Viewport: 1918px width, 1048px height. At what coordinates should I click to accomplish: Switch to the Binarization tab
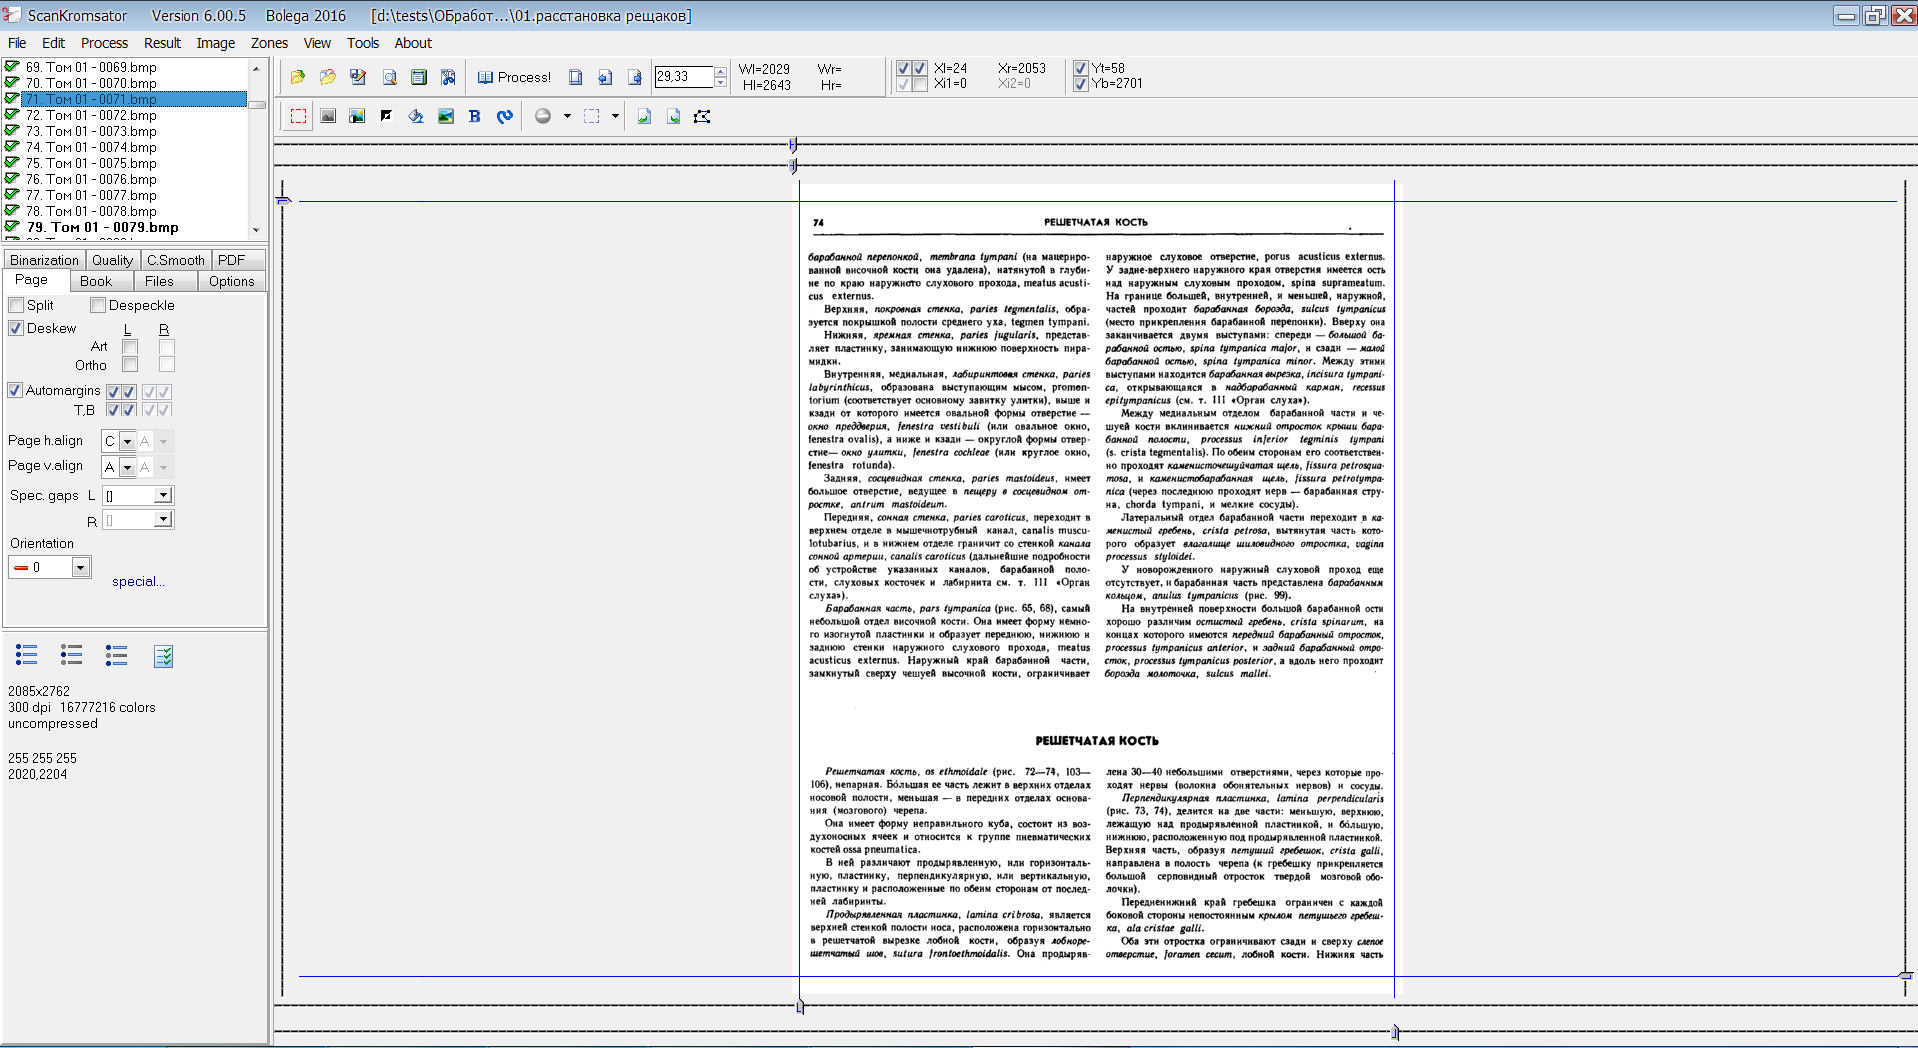coord(44,260)
